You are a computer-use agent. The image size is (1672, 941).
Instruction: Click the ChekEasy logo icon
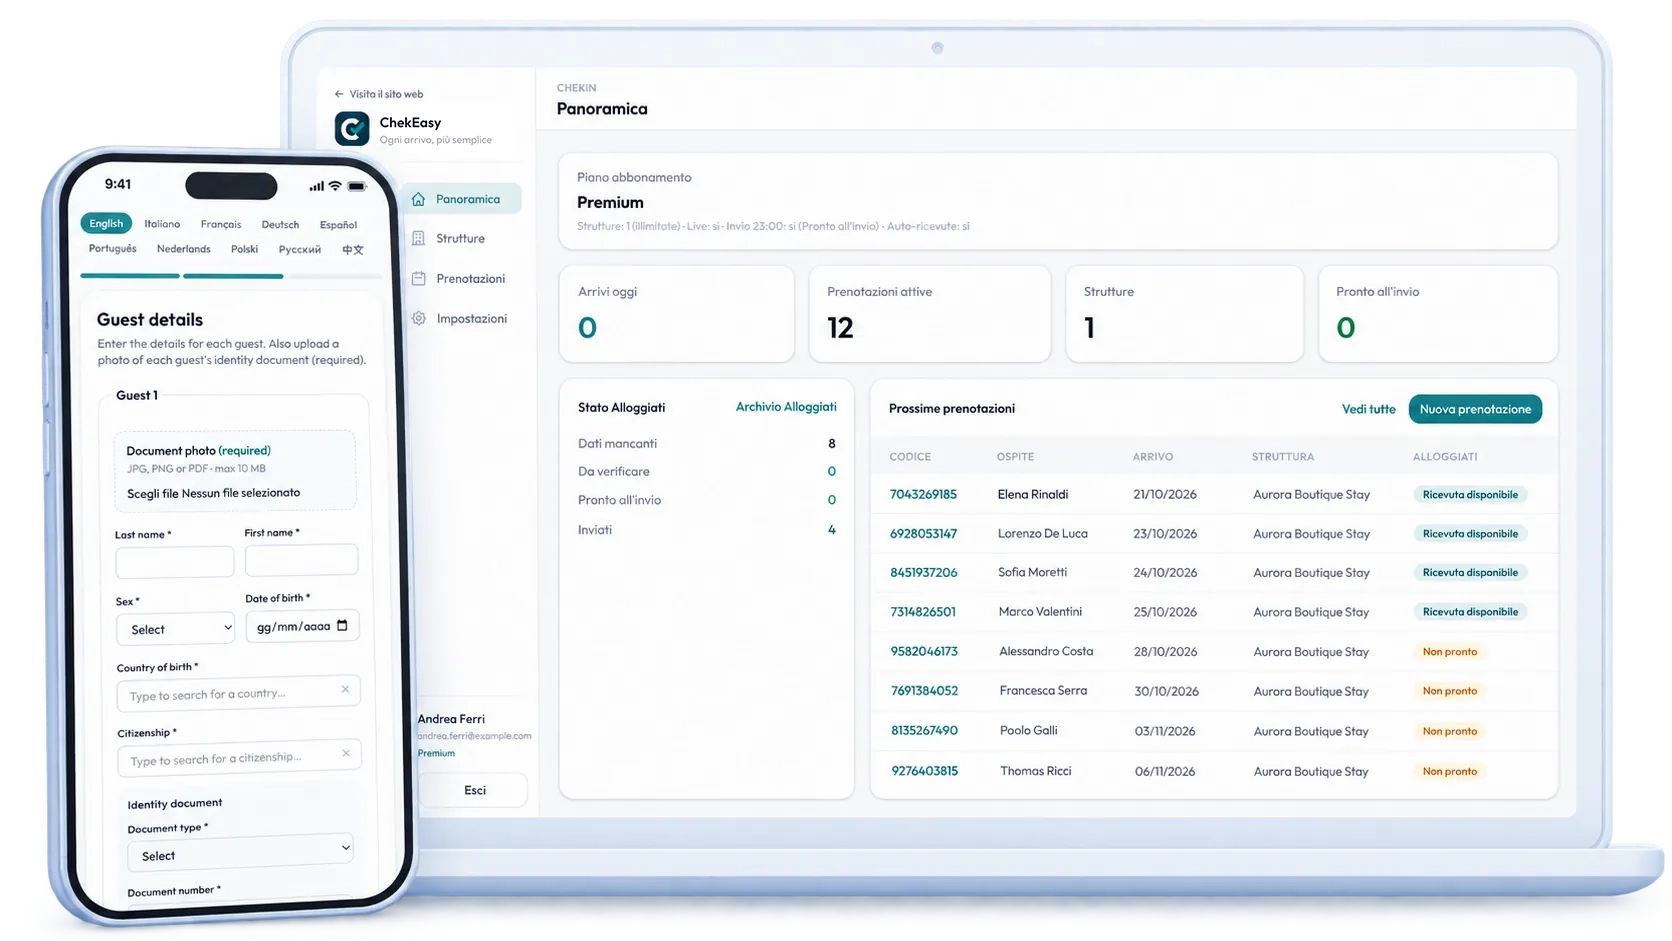352,129
